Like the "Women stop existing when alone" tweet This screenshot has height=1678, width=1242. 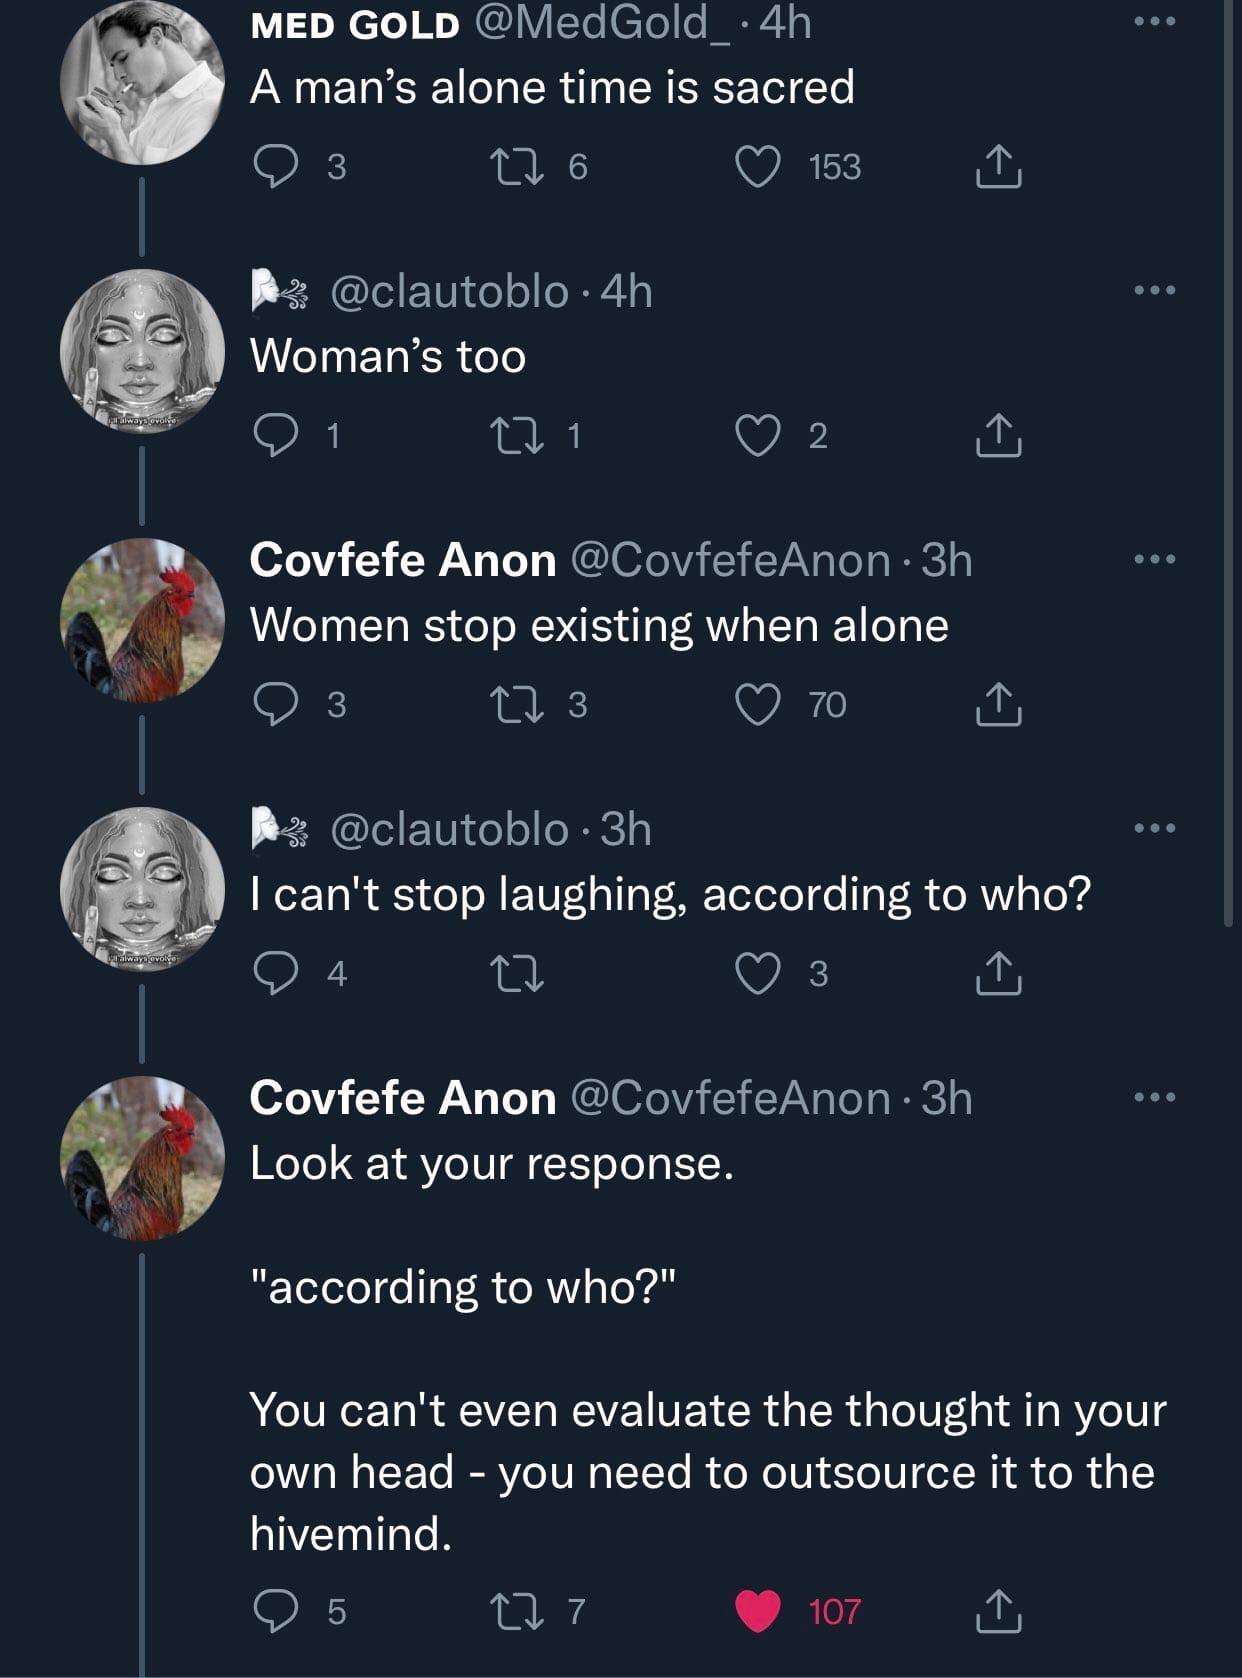759,705
